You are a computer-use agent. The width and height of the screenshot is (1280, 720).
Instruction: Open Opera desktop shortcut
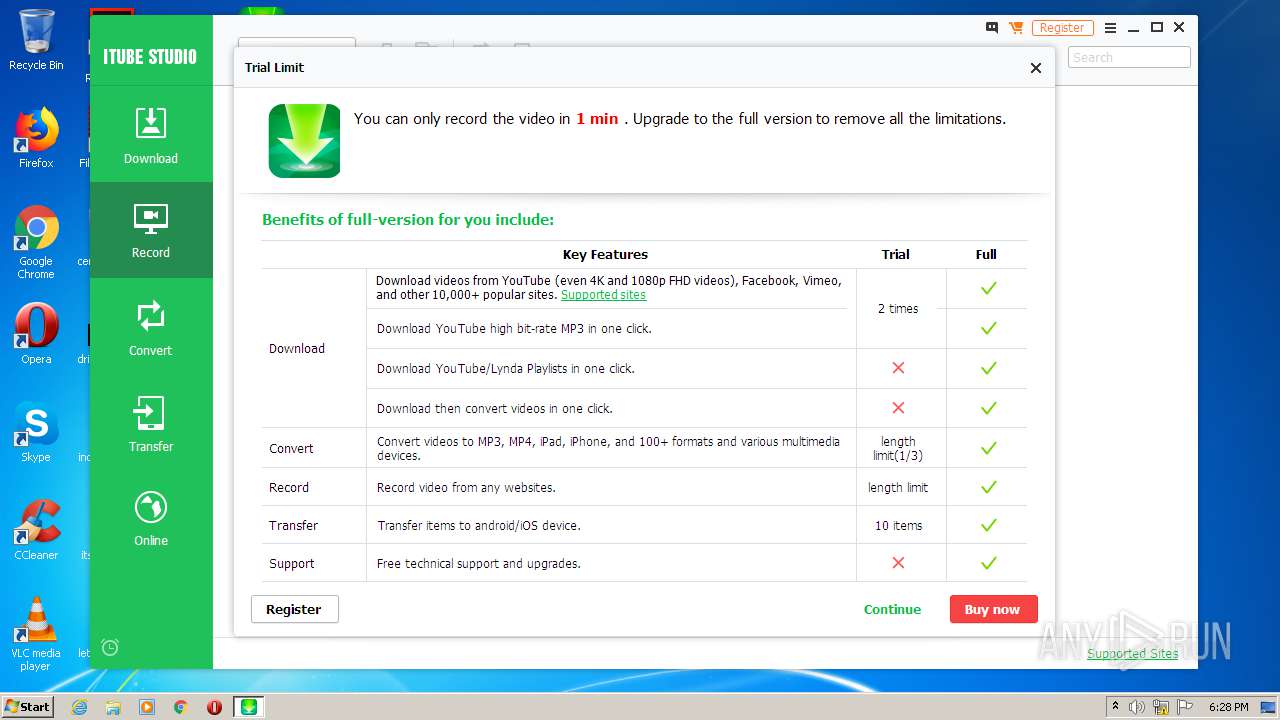(36, 334)
